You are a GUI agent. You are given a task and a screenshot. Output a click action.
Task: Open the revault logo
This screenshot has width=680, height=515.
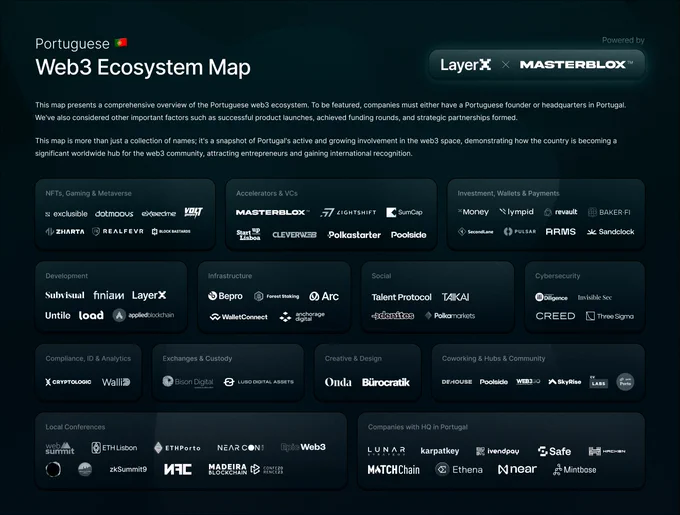pyautogui.click(x=561, y=212)
